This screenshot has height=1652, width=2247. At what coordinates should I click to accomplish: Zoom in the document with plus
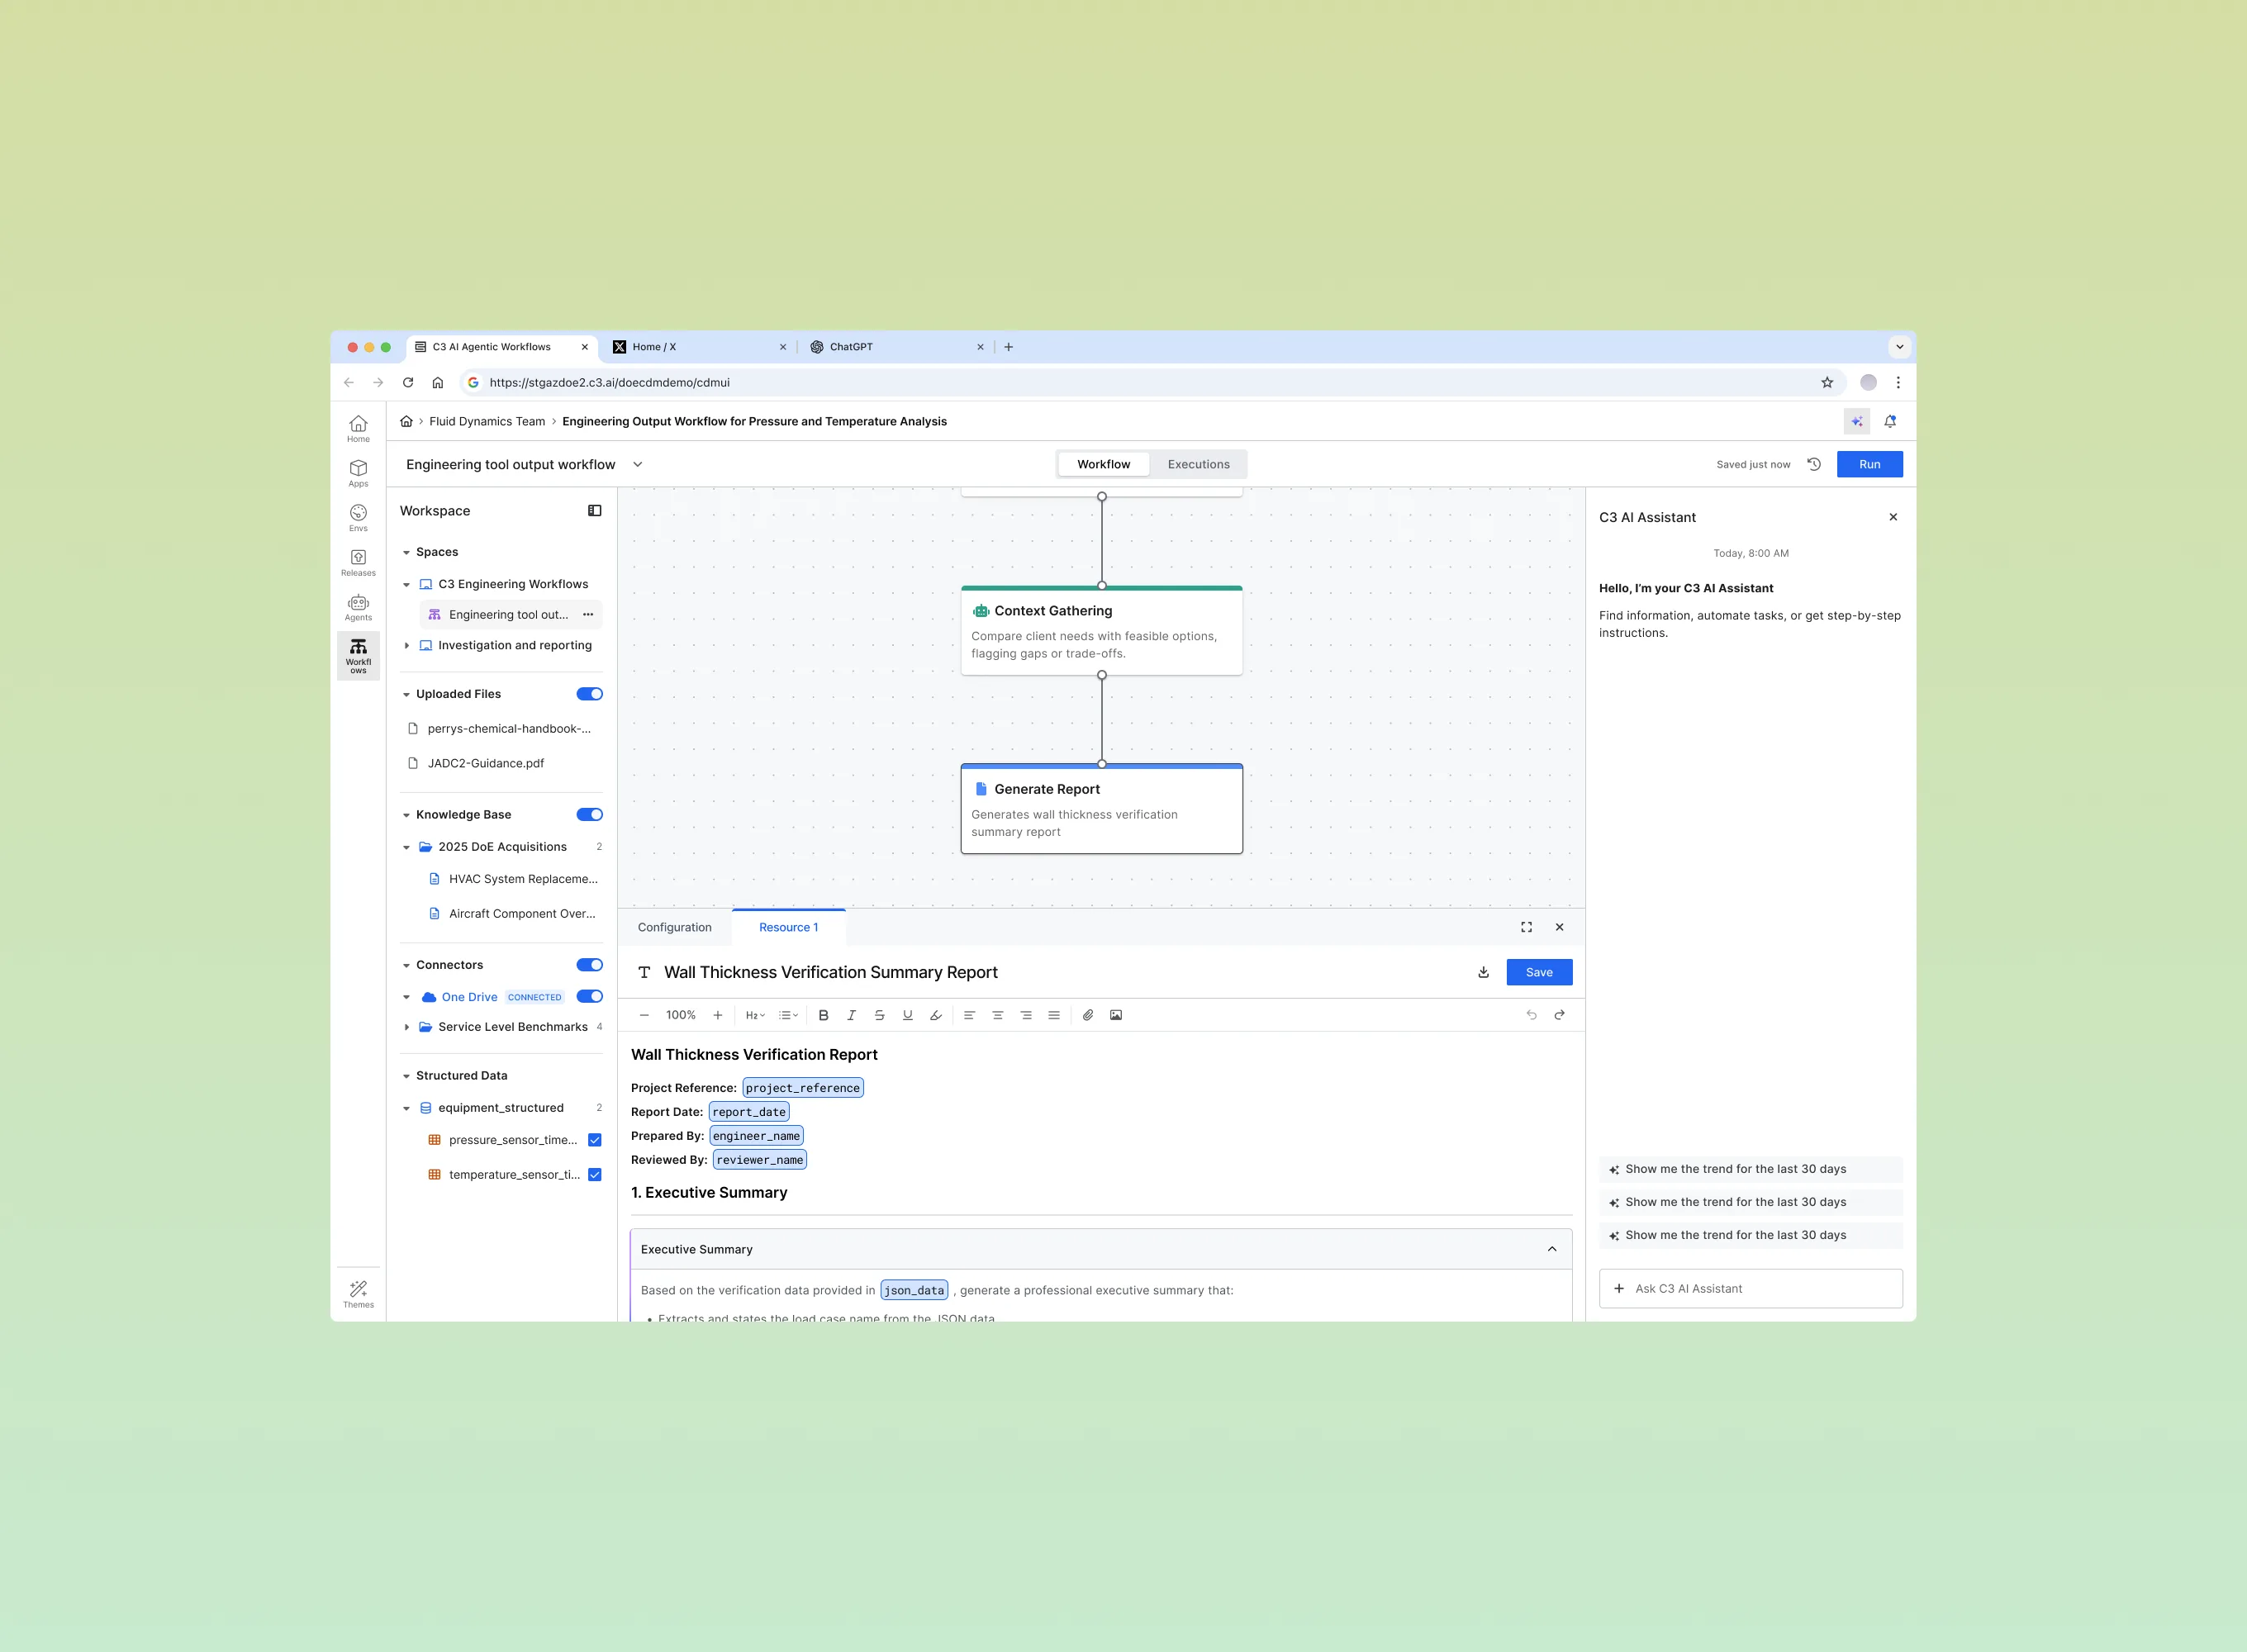coord(717,1015)
